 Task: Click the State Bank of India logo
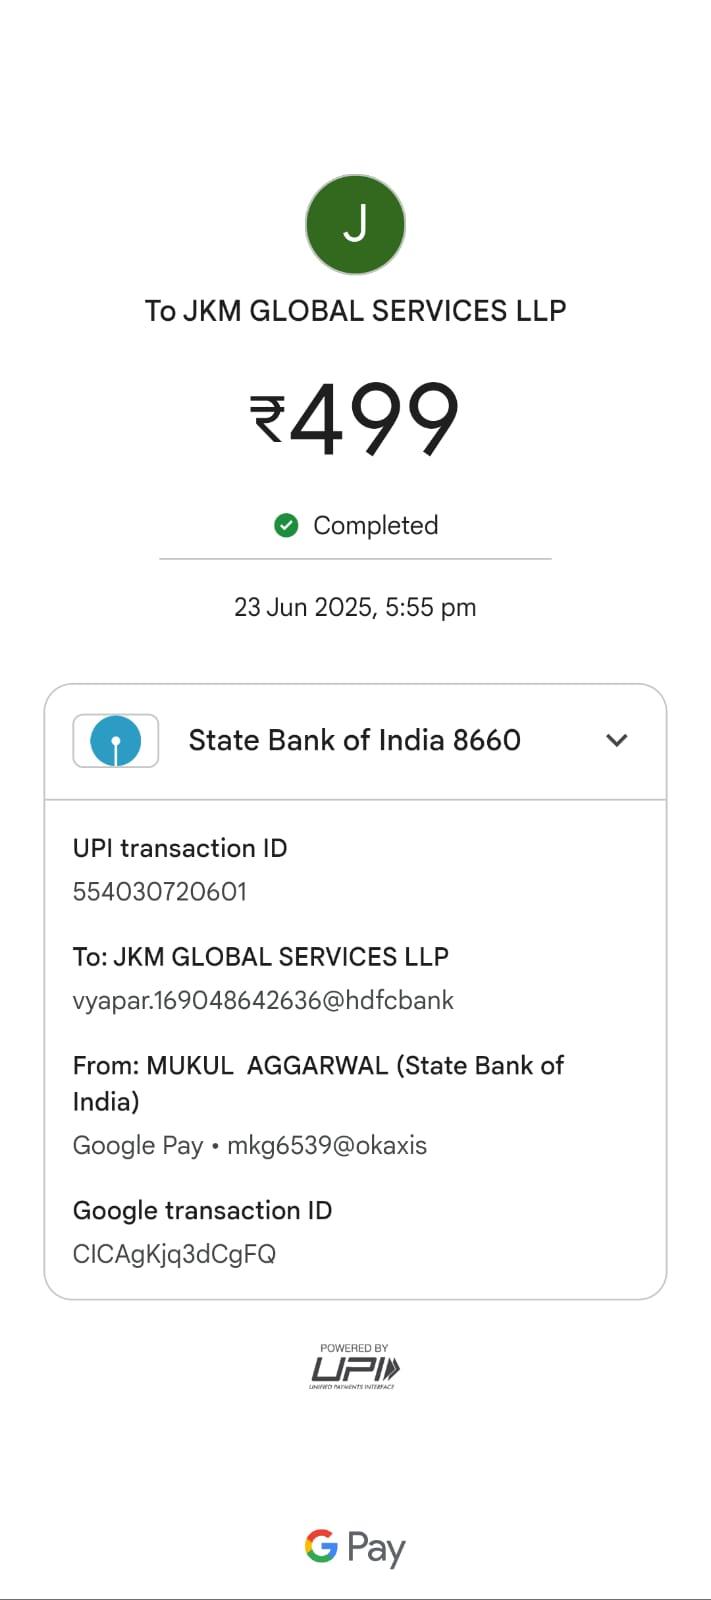(116, 741)
